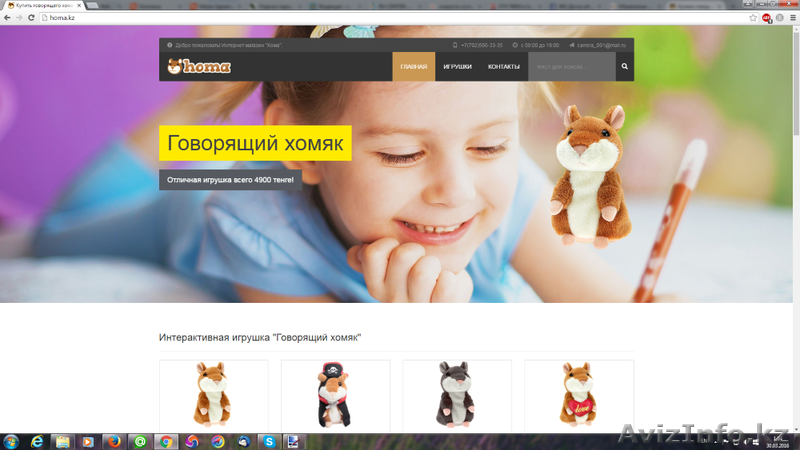Switch to Firefox on the taskbar

[x=114, y=442]
